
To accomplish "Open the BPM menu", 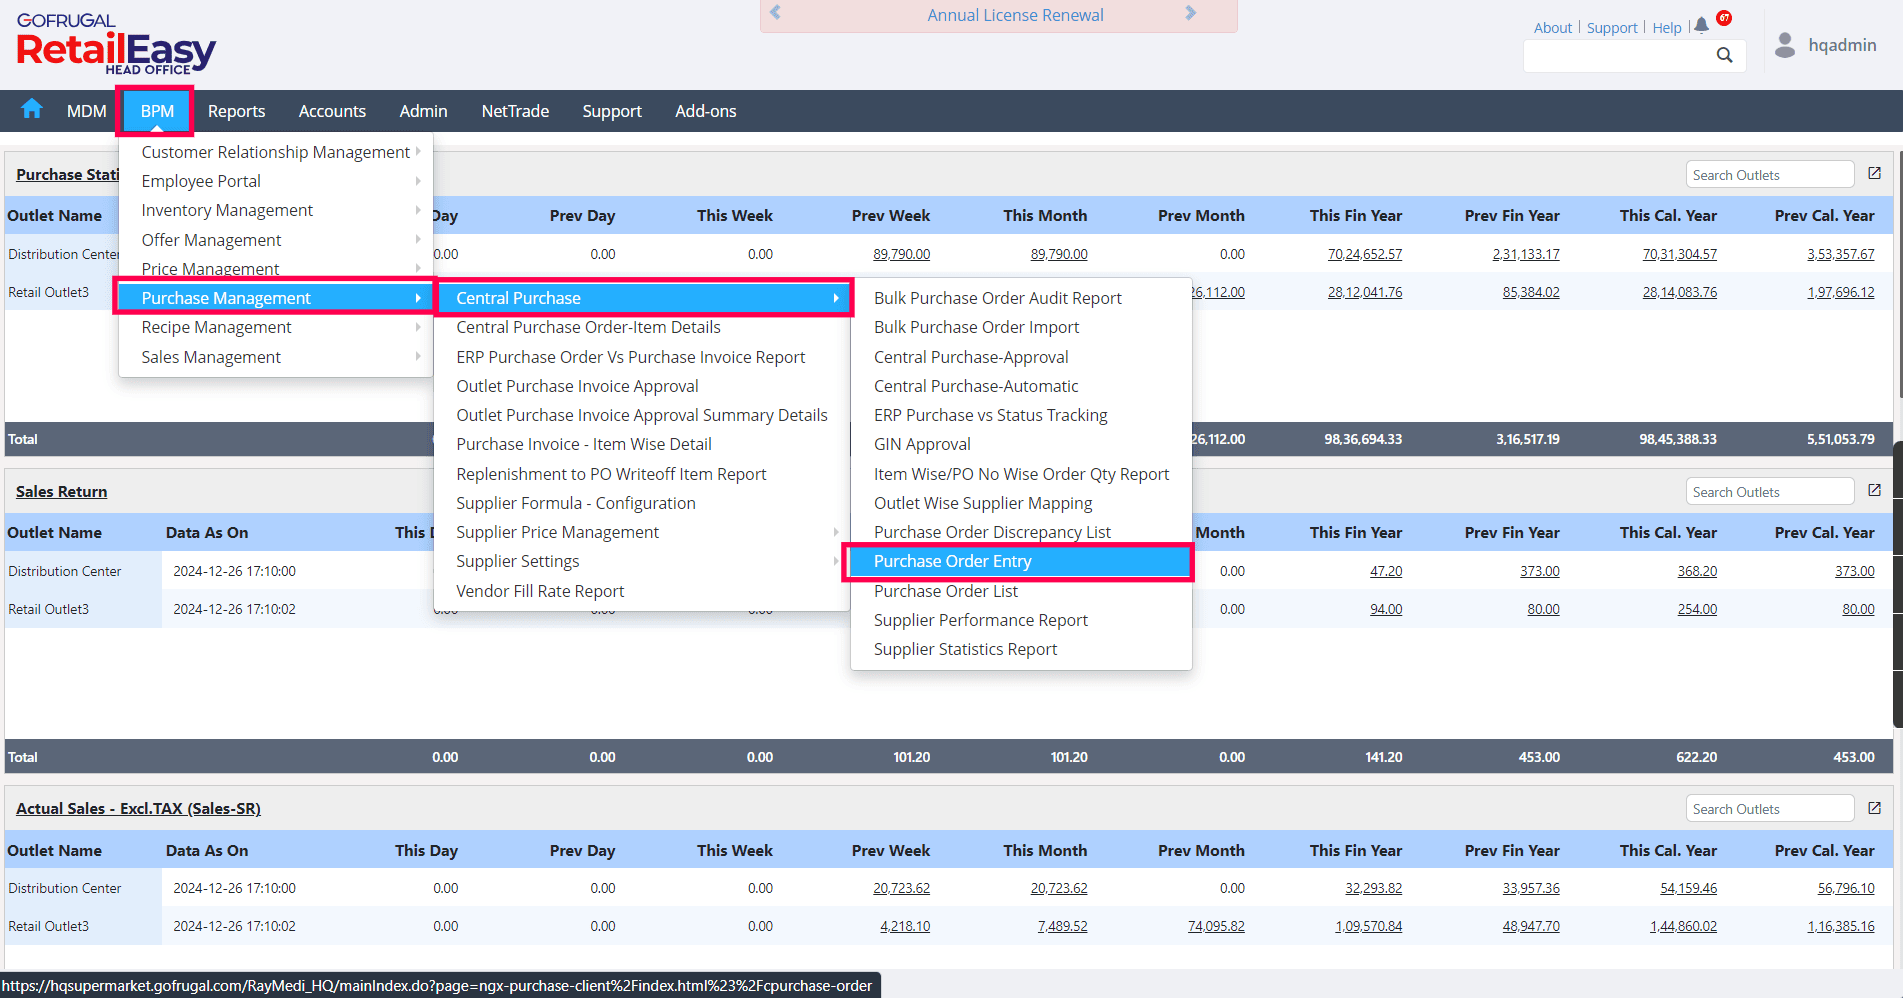I will point(157,111).
